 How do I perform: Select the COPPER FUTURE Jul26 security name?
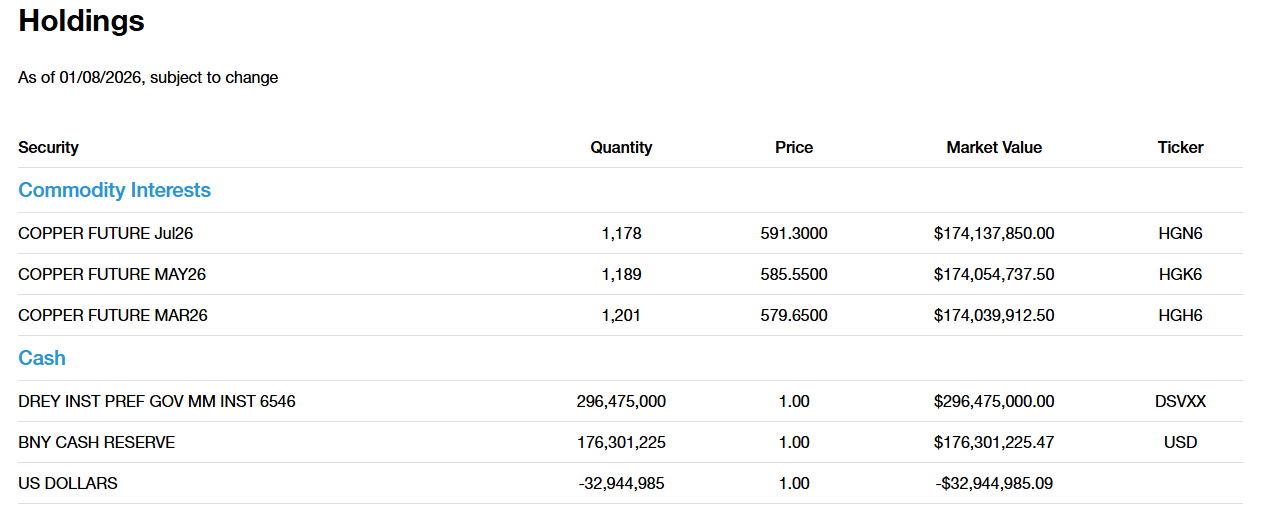pos(105,233)
